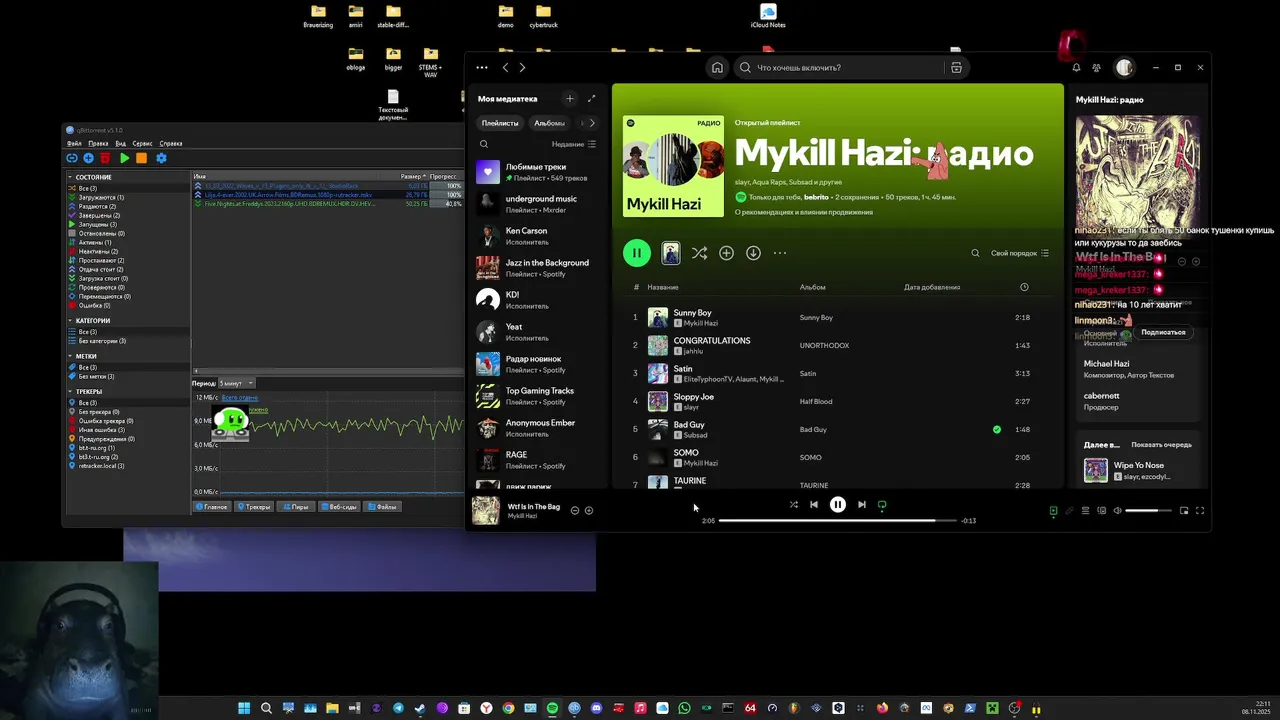Mute Spotify volume speaker icon
The width and height of the screenshot is (1280, 720).
[x=1117, y=511]
